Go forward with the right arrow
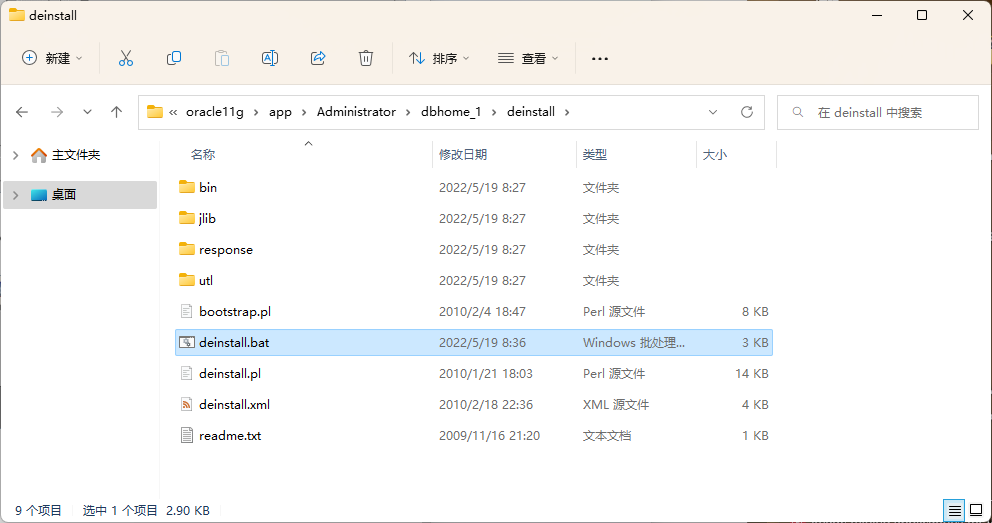The image size is (992, 523). point(57,112)
